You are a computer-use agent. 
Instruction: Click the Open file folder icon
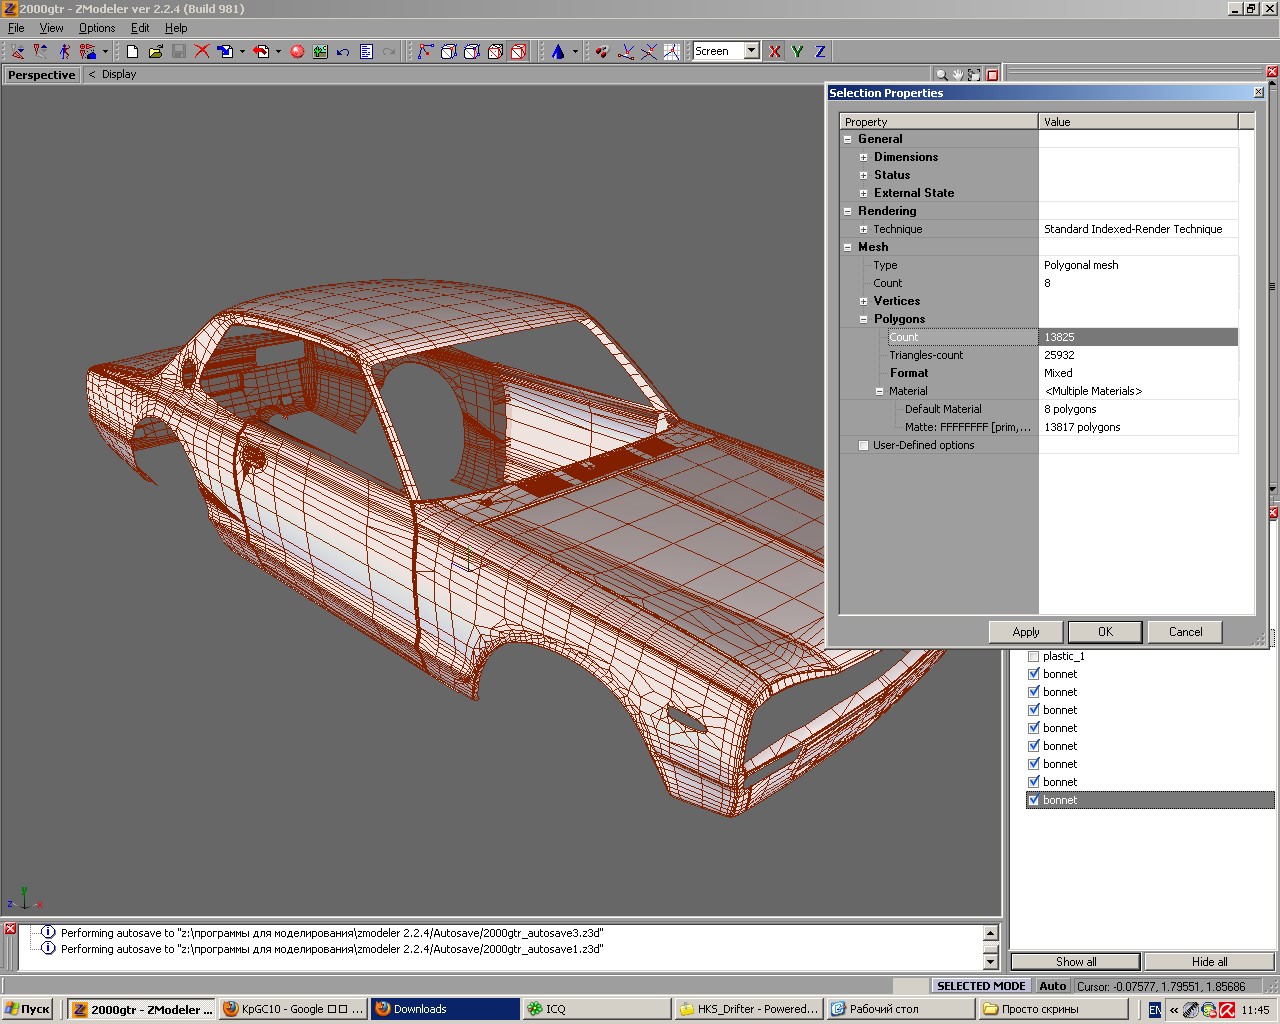click(155, 51)
